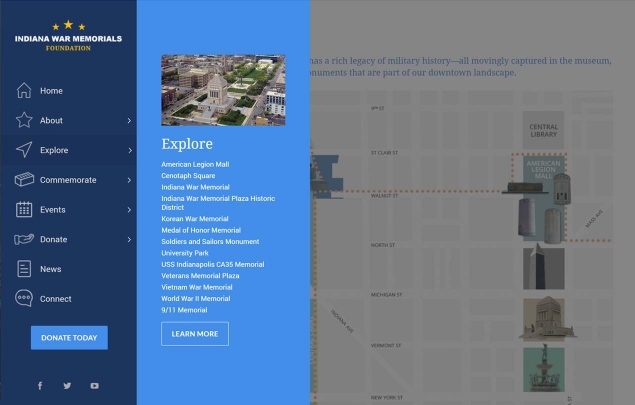This screenshot has height=405, width=635.
Task: Open the American Legion Mall link
Action: pos(195,164)
